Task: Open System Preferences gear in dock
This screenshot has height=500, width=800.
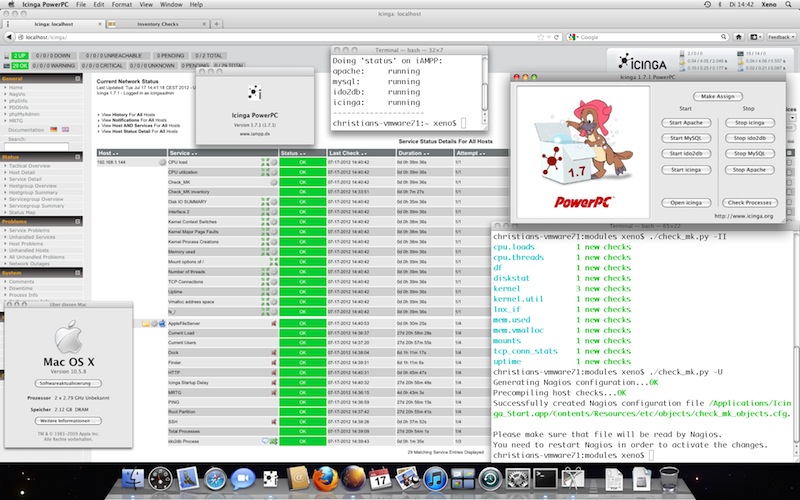Action: pyautogui.click(x=518, y=480)
